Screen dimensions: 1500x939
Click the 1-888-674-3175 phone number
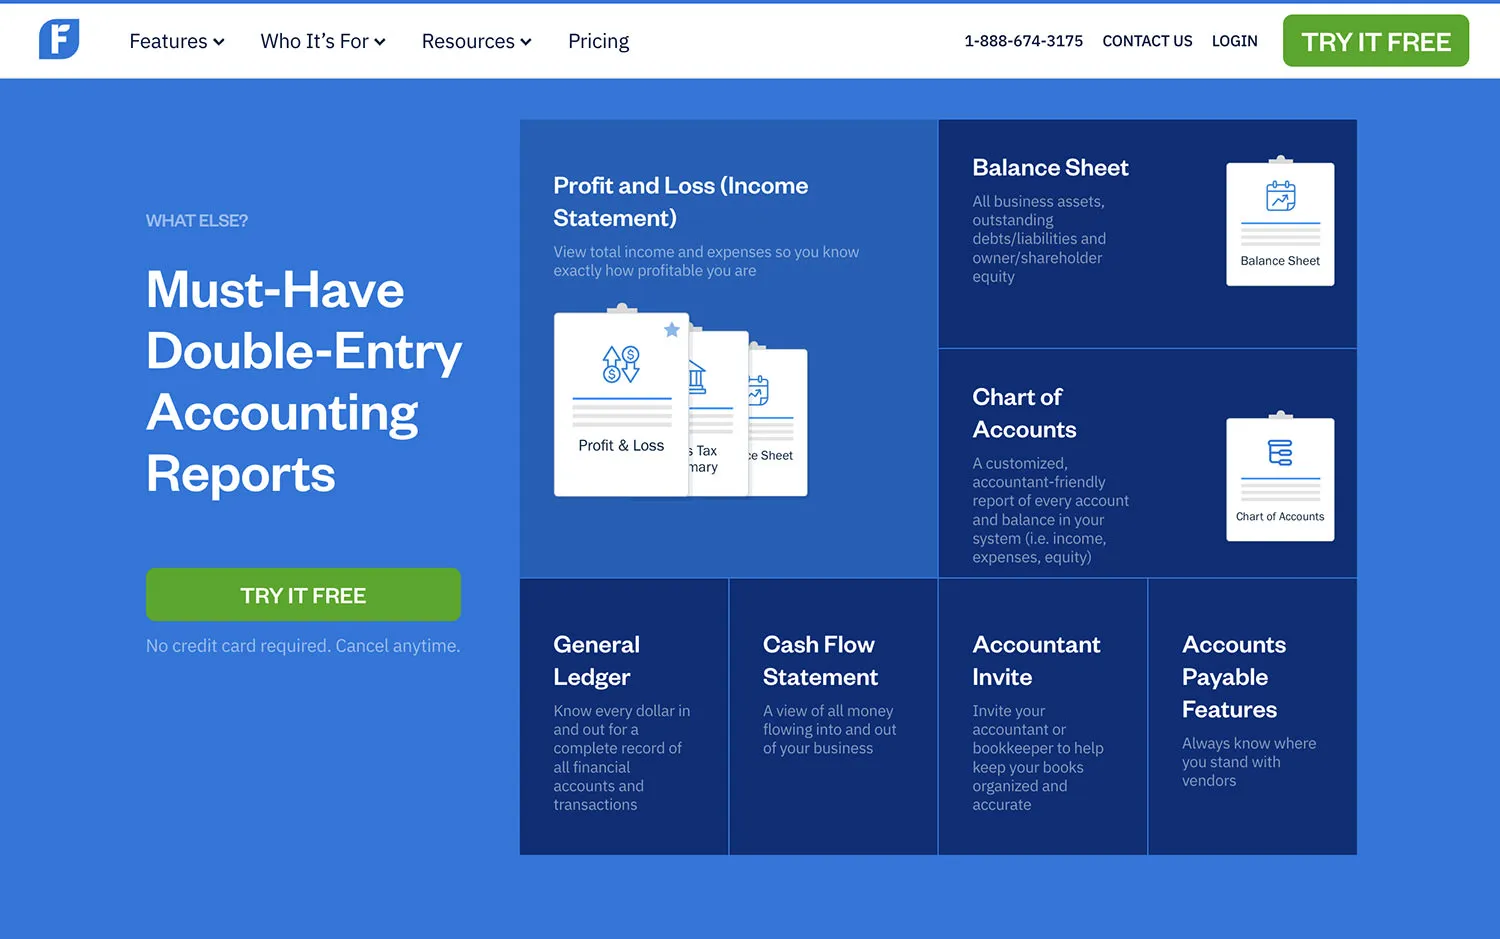(x=1023, y=41)
